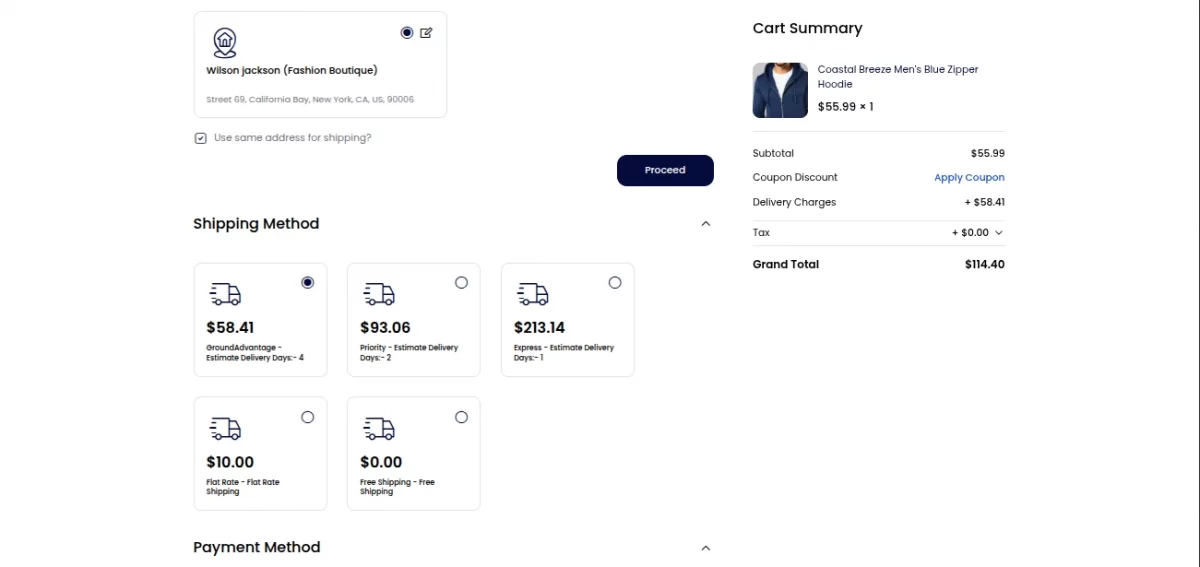Image resolution: width=1200 pixels, height=567 pixels.
Task: Click the edit address pencil icon
Action: [426, 33]
